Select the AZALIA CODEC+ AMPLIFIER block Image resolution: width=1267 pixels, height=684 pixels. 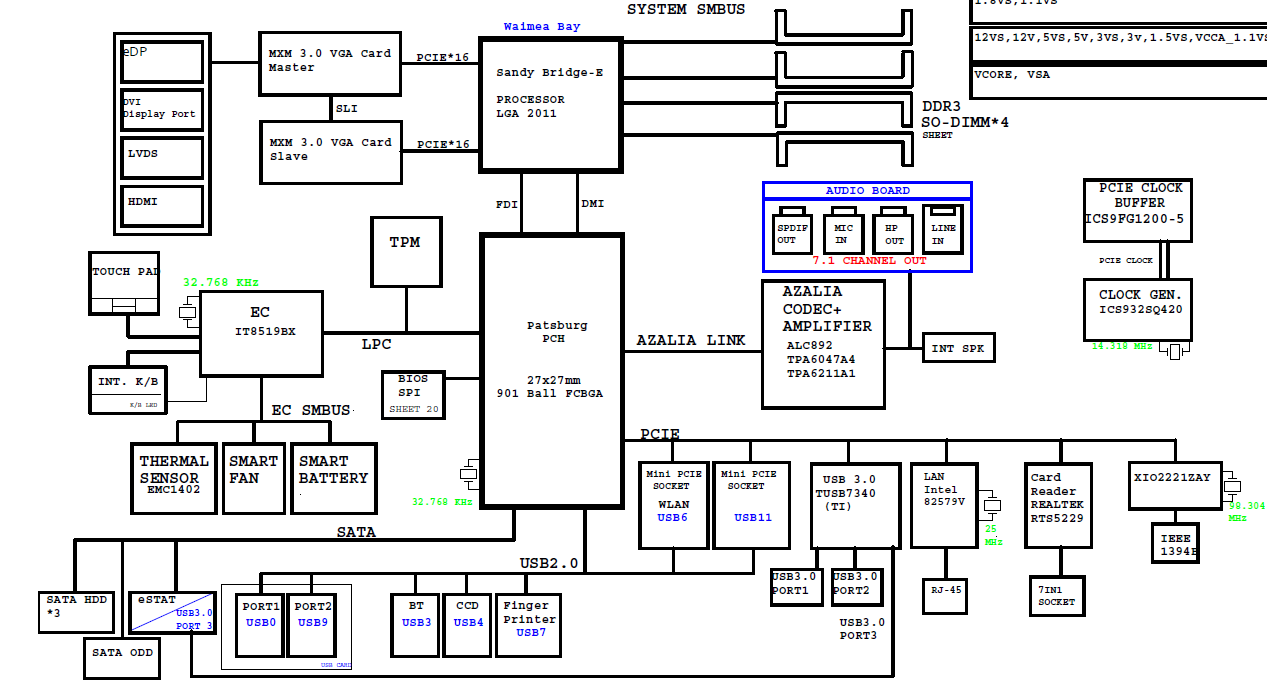click(823, 344)
